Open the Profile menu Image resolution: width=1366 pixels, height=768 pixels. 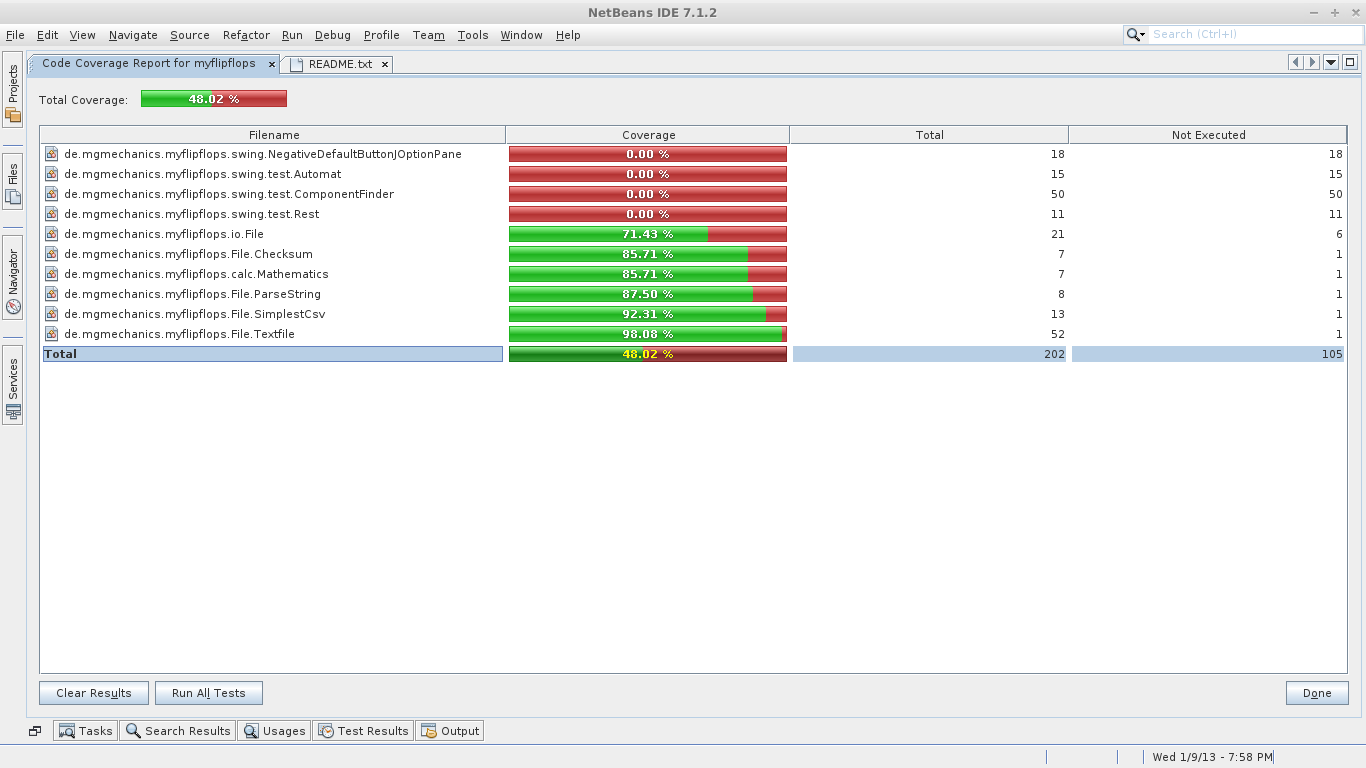(x=381, y=35)
